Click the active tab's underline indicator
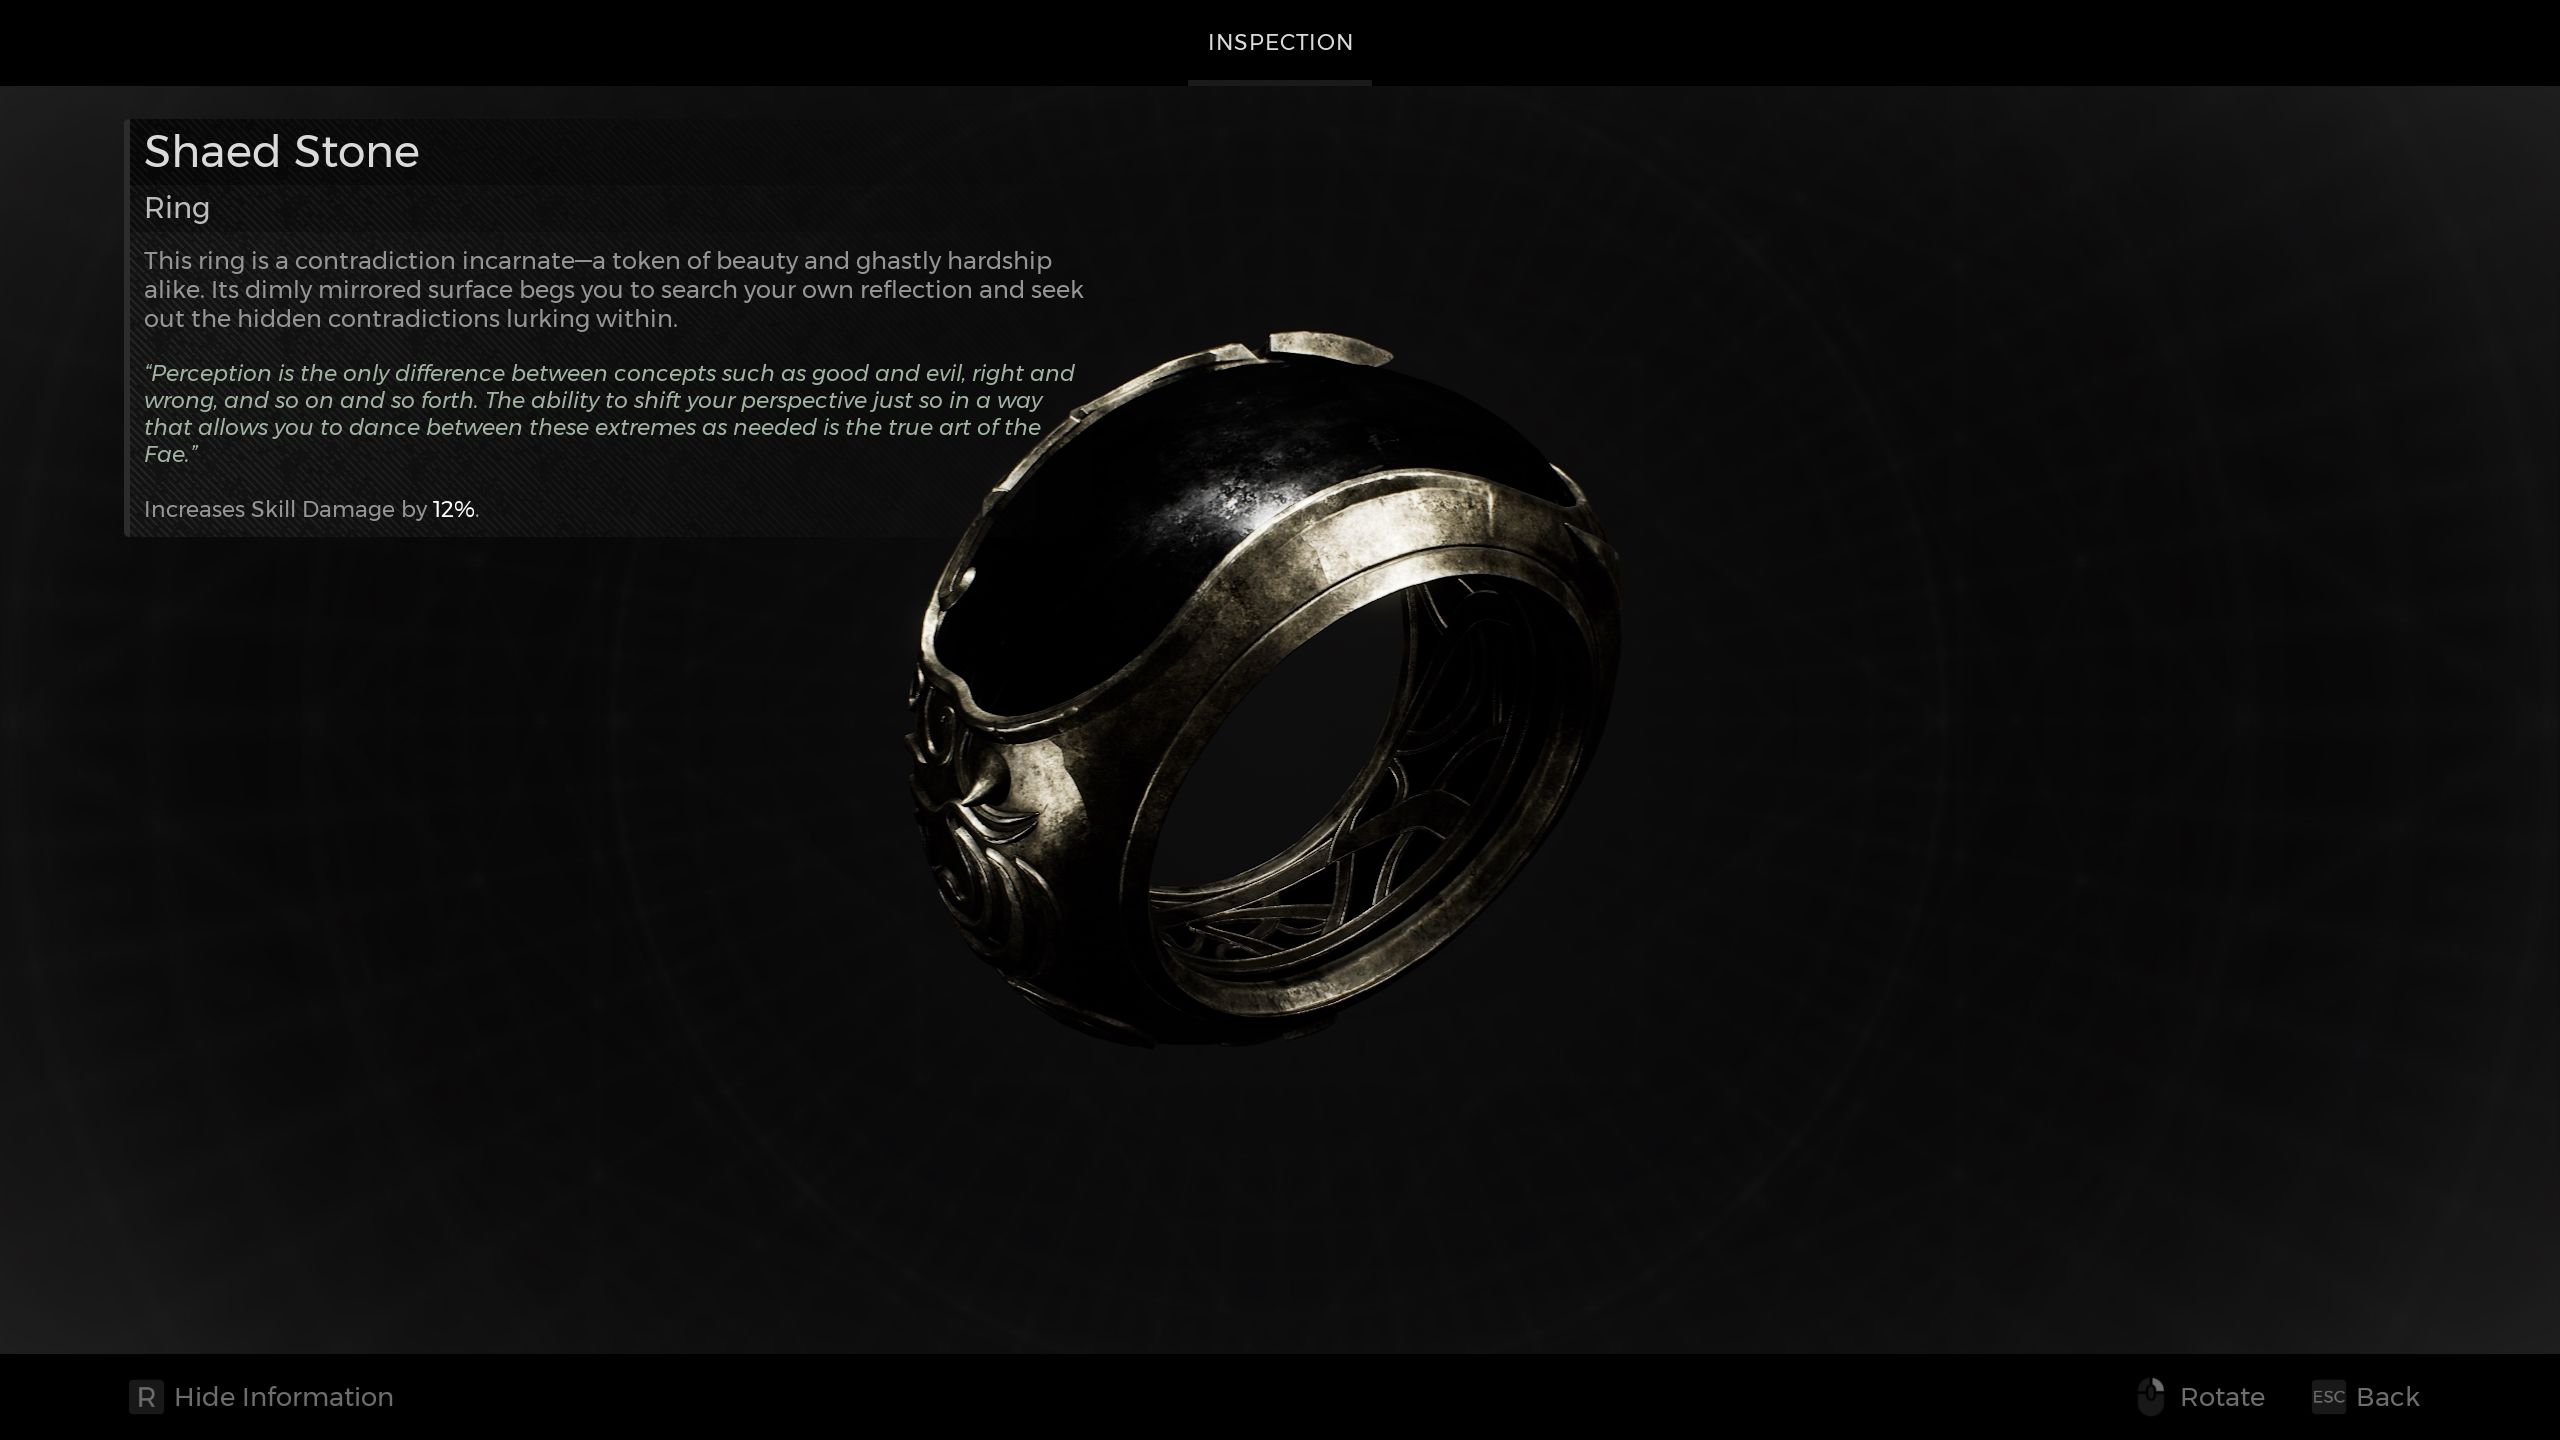 (x=1280, y=89)
